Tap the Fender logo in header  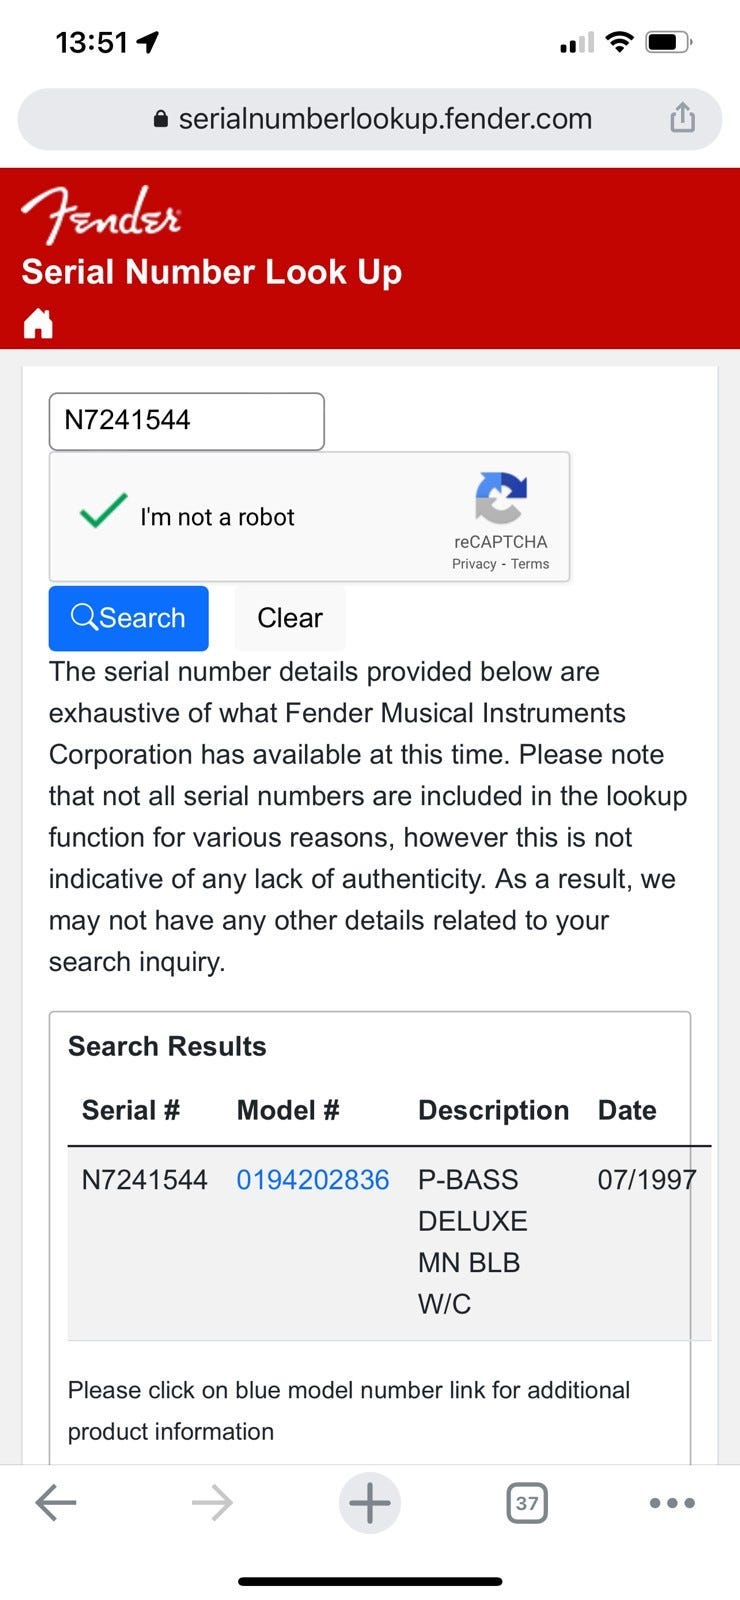(x=101, y=214)
